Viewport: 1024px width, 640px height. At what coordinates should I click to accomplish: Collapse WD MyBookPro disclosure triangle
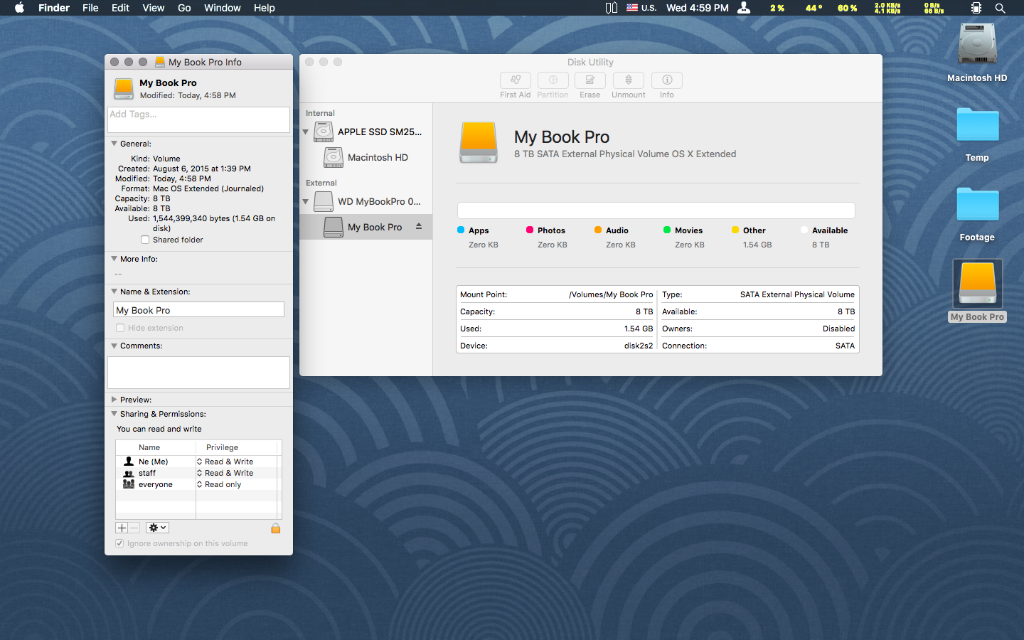tap(305, 202)
